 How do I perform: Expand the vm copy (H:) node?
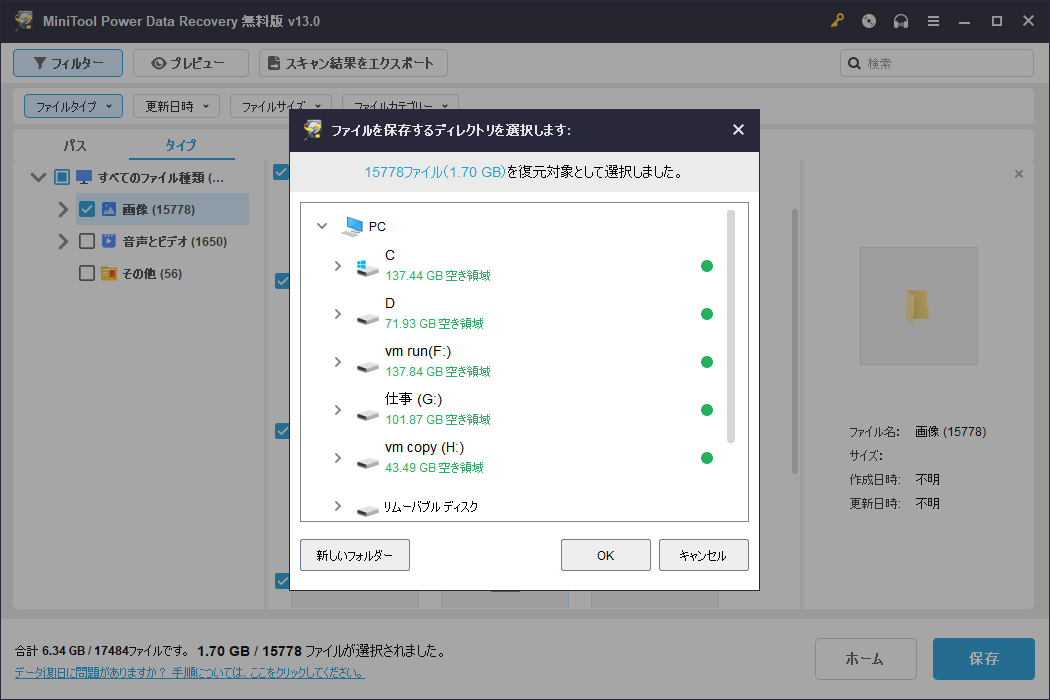[338, 458]
